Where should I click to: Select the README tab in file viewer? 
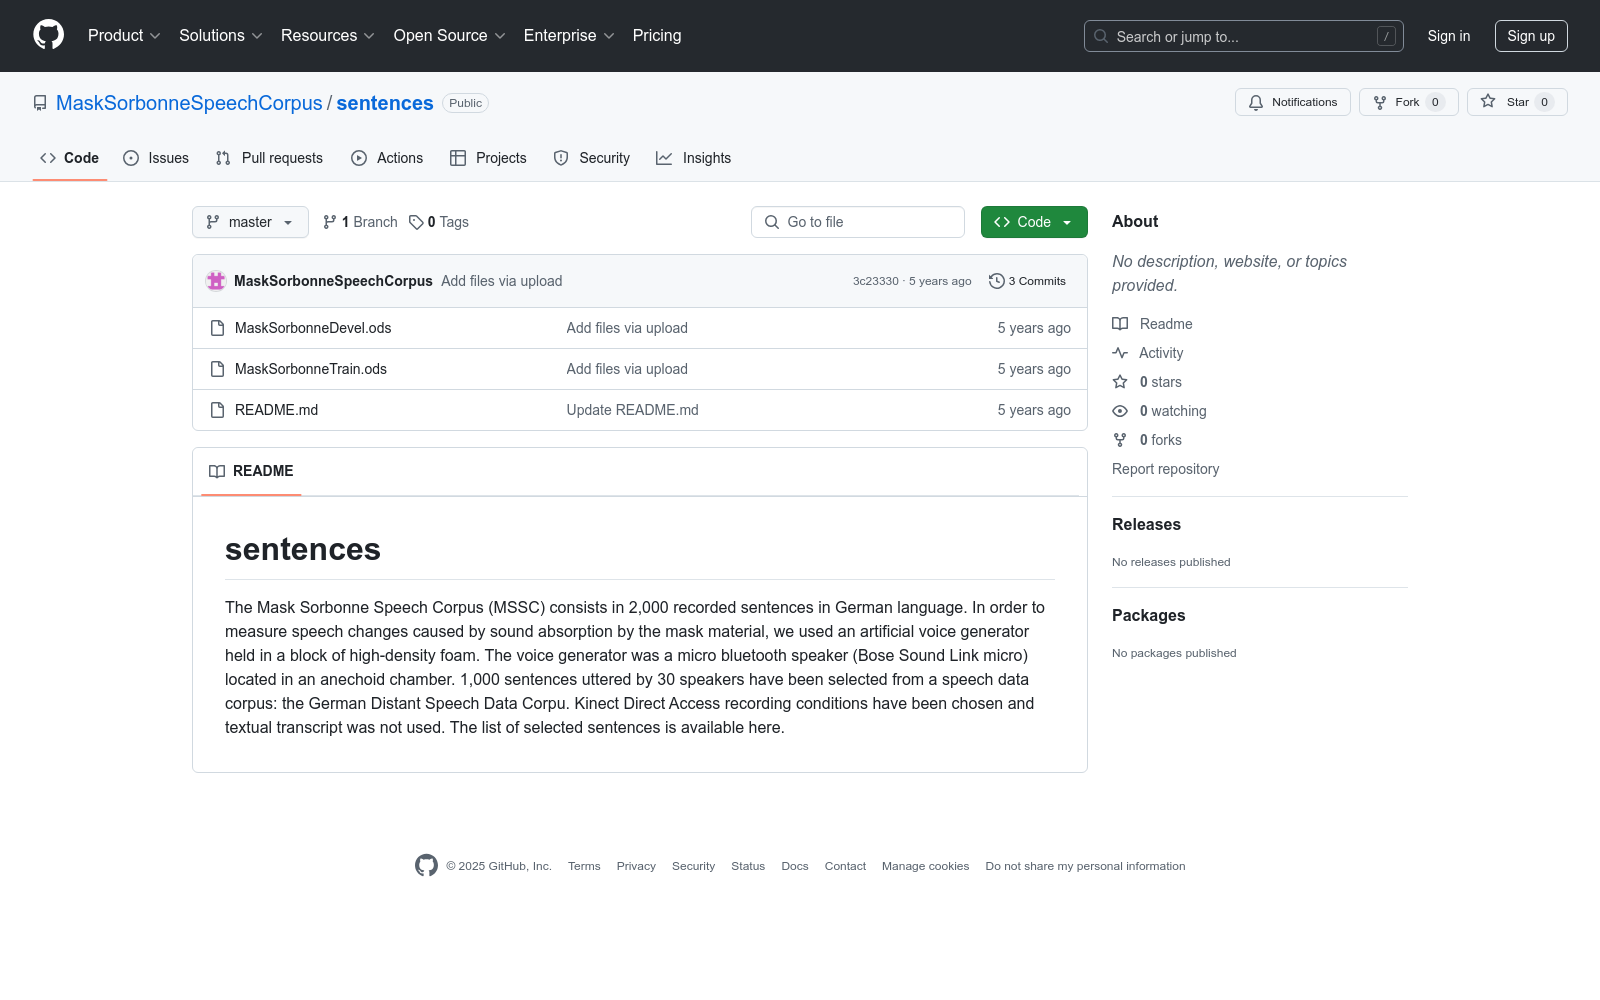click(x=251, y=471)
